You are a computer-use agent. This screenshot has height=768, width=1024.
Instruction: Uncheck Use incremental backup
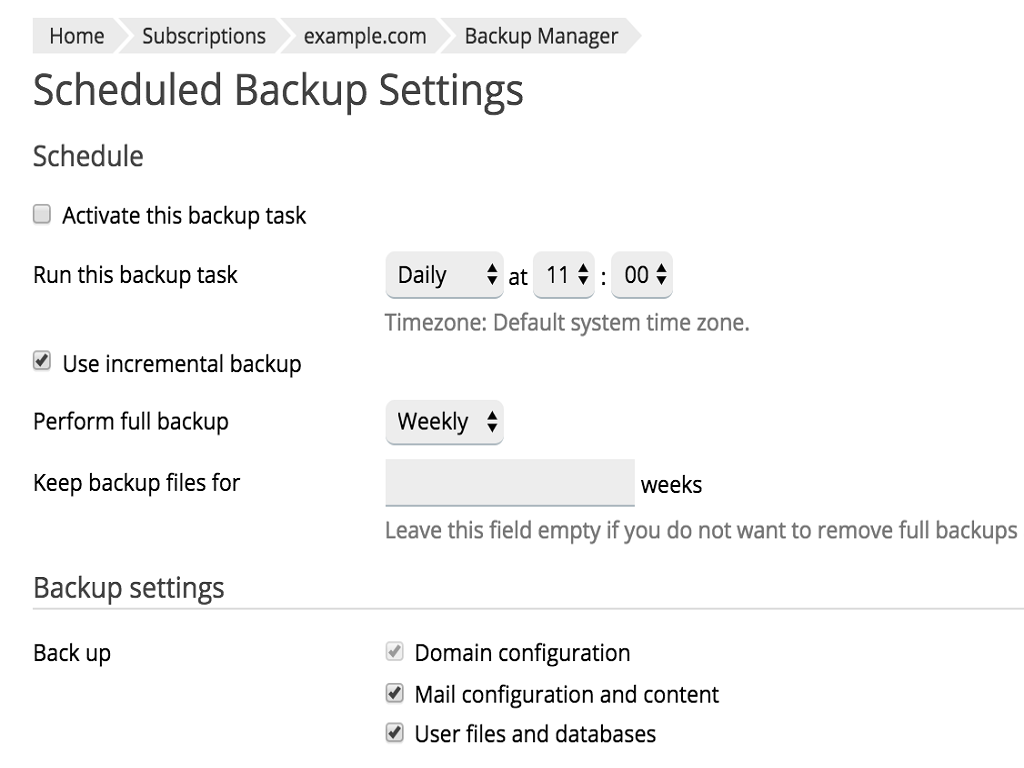(x=41, y=362)
